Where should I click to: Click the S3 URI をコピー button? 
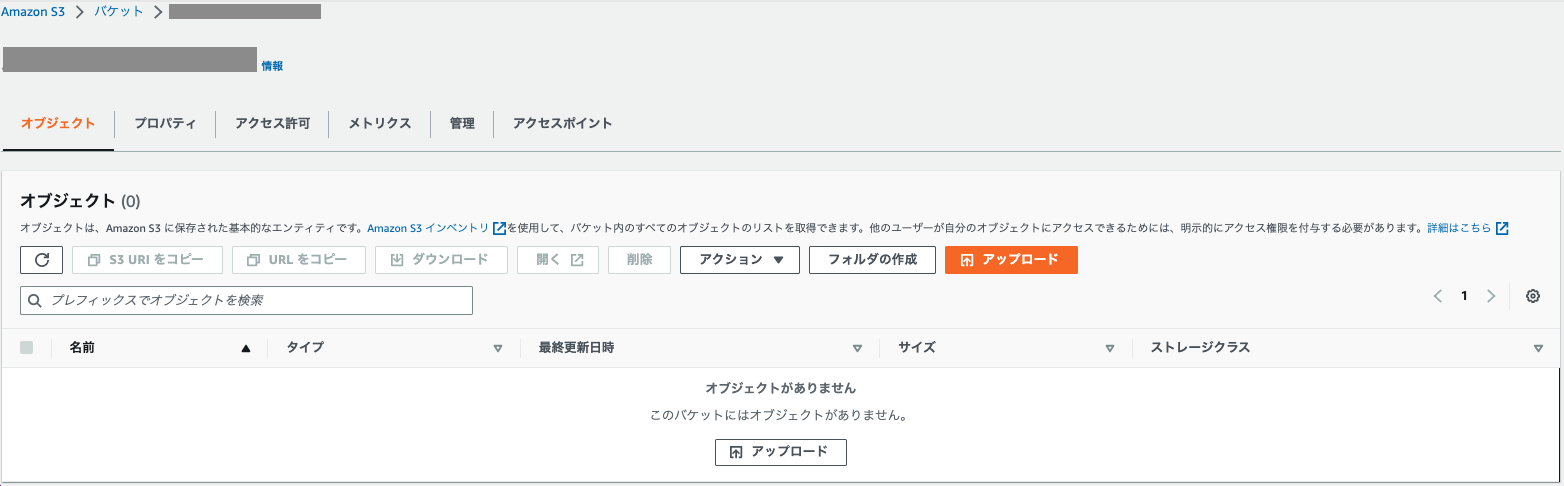tap(147, 260)
